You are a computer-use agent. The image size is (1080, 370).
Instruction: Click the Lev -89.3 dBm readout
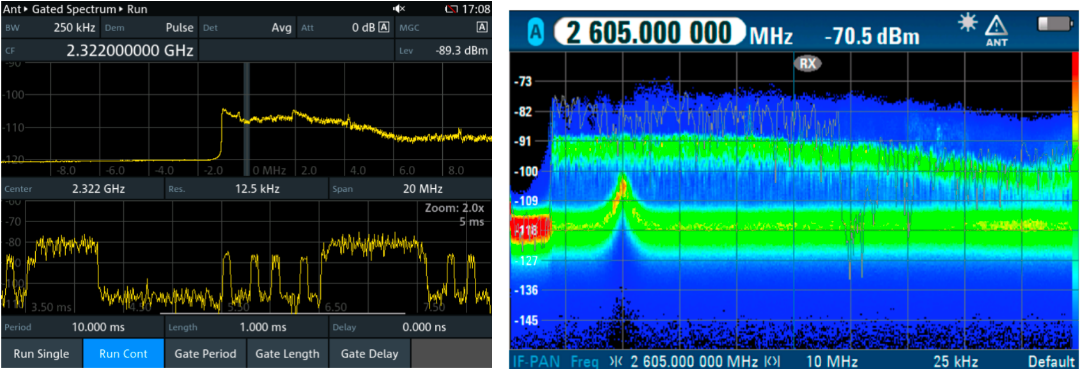444,50
